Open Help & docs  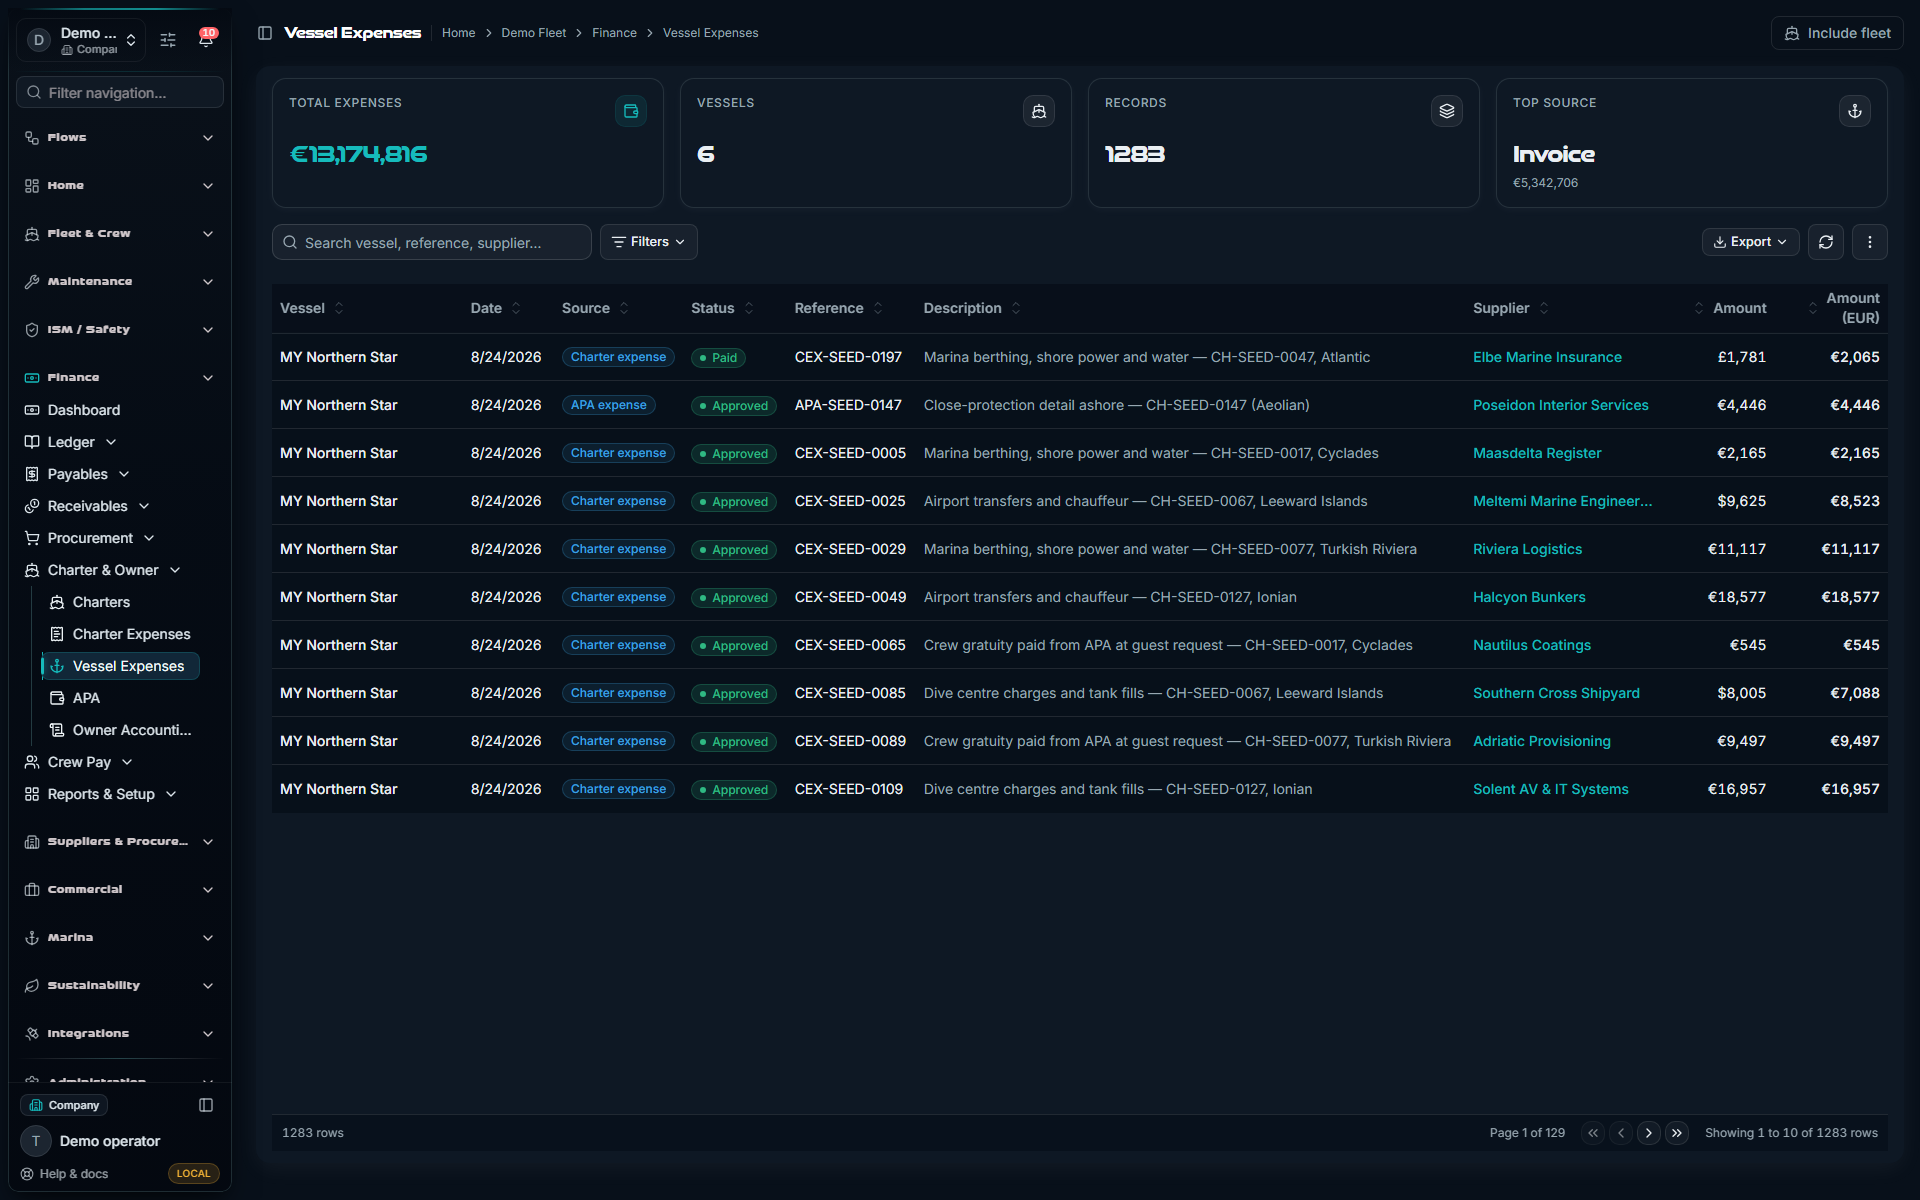(x=64, y=1174)
